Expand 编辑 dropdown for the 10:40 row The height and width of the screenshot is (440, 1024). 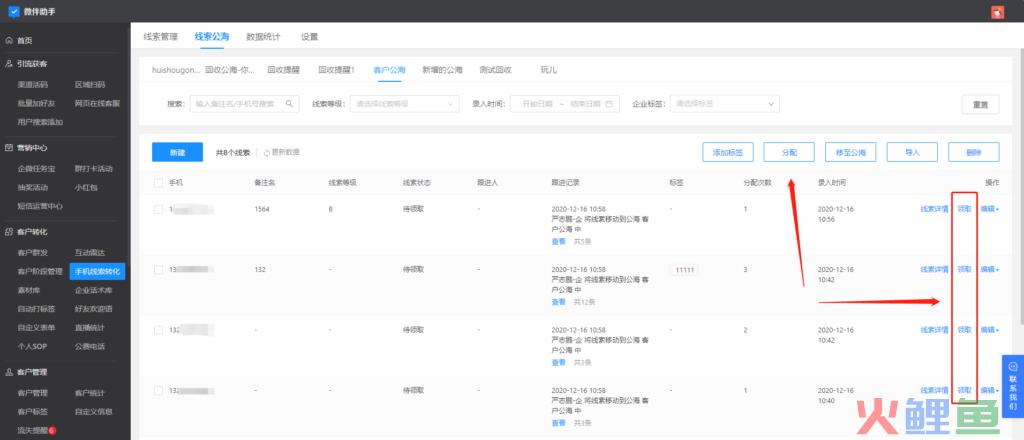click(x=989, y=390)
